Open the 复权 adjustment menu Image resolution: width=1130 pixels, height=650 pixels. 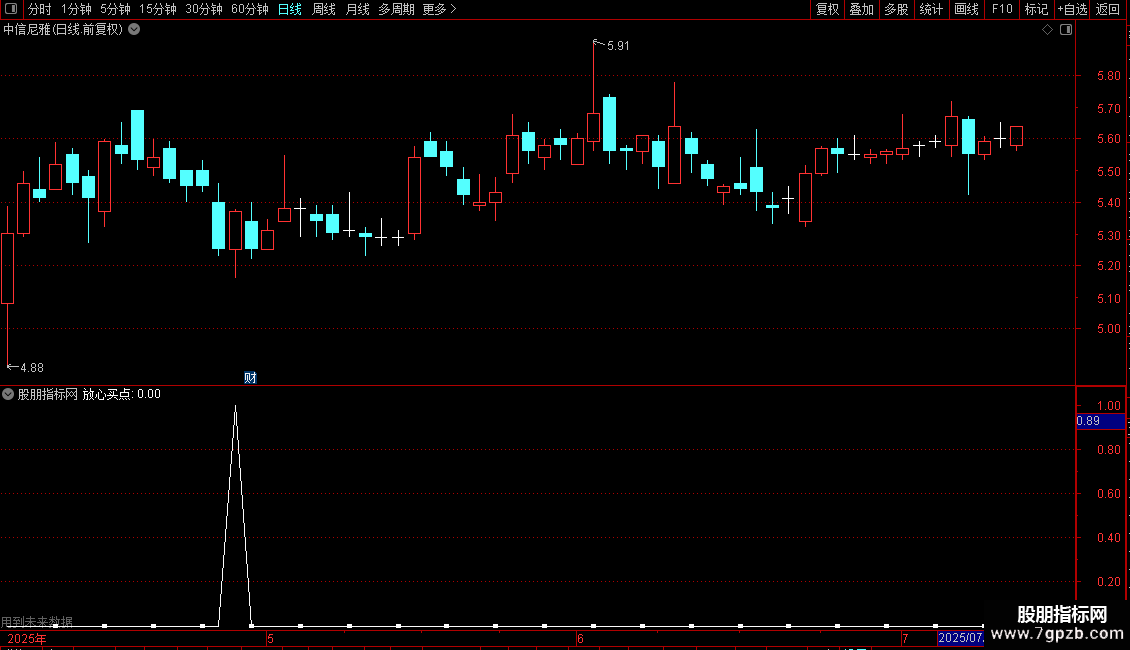[827, 9]
